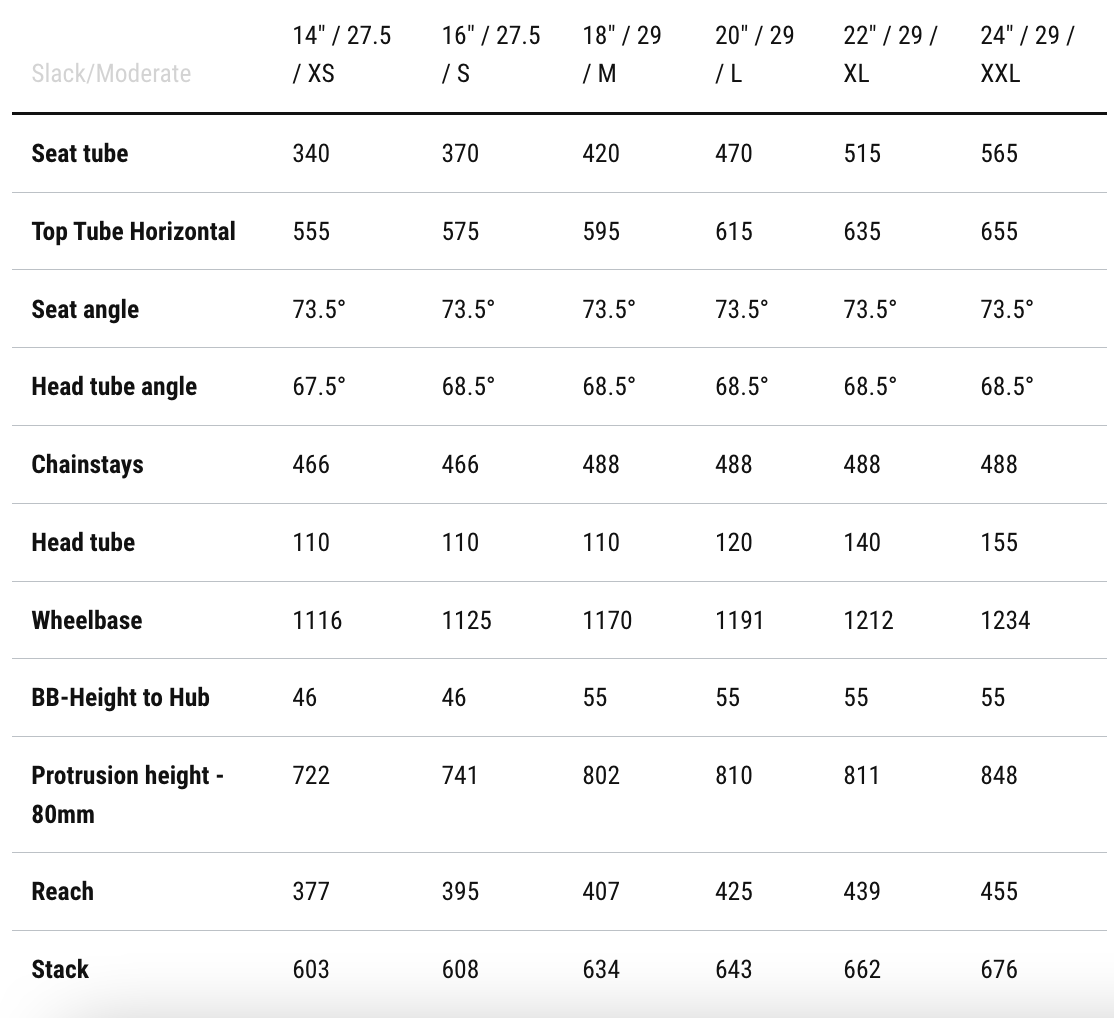
Task: Click the BB-Height to Hub row label
Action: [121, 697]
